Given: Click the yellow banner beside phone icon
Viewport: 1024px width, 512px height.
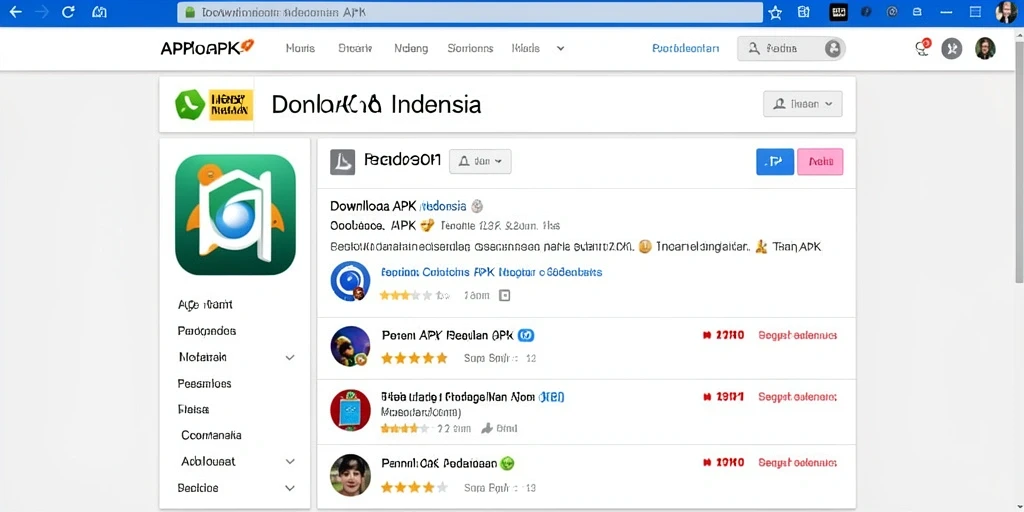Looking at the screenshot, I should [231, 104].
